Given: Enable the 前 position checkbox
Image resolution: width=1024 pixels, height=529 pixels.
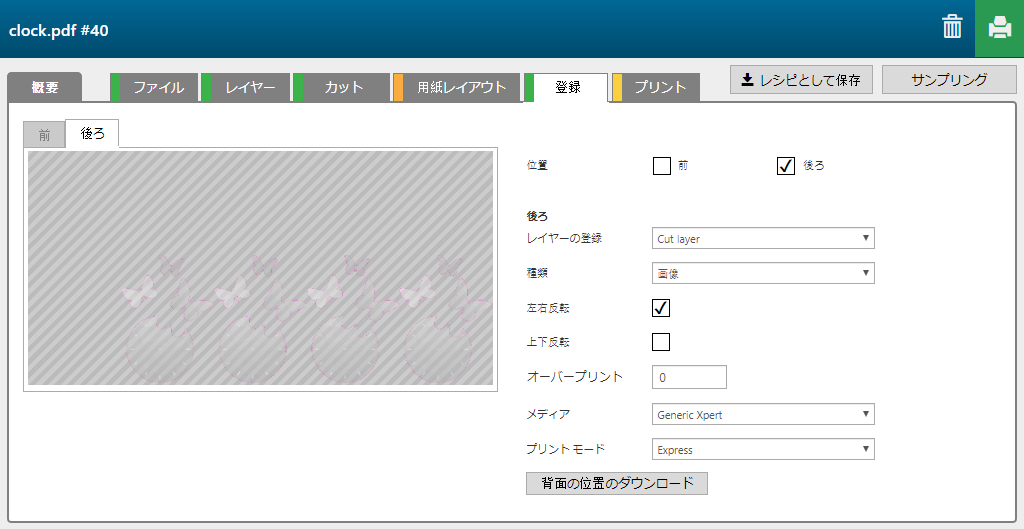Looking at the screenshot, I should click(x=662, y=166).
